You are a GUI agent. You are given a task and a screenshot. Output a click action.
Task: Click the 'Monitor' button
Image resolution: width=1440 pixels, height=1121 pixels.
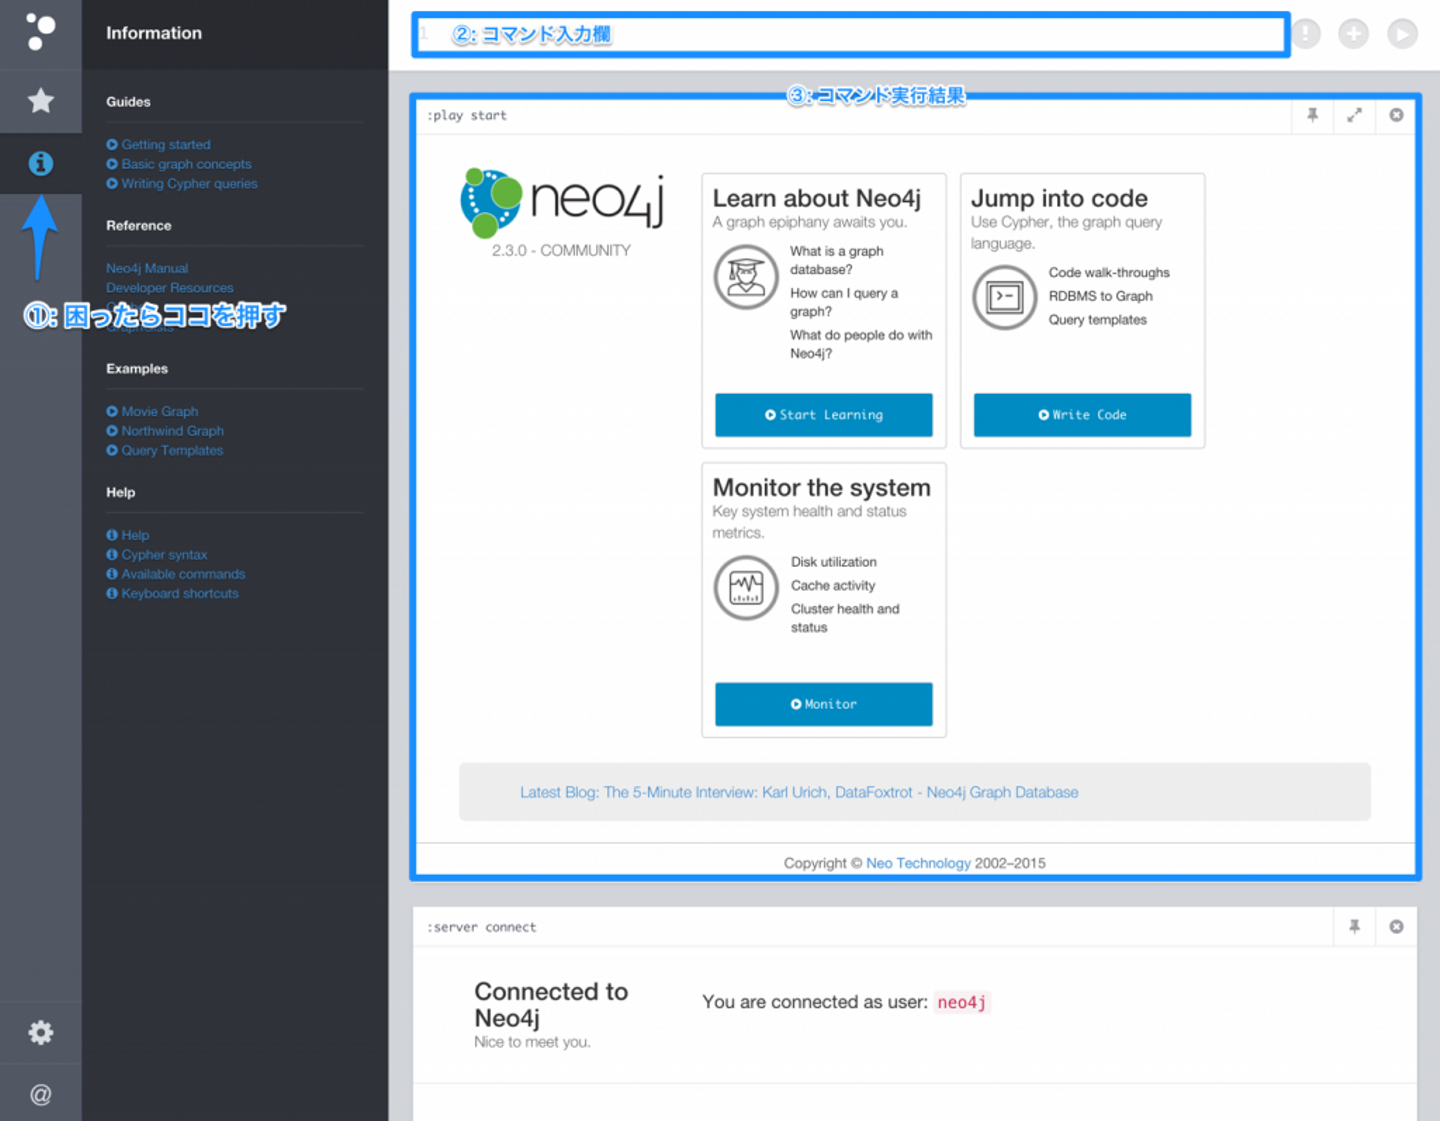(824, 704)
